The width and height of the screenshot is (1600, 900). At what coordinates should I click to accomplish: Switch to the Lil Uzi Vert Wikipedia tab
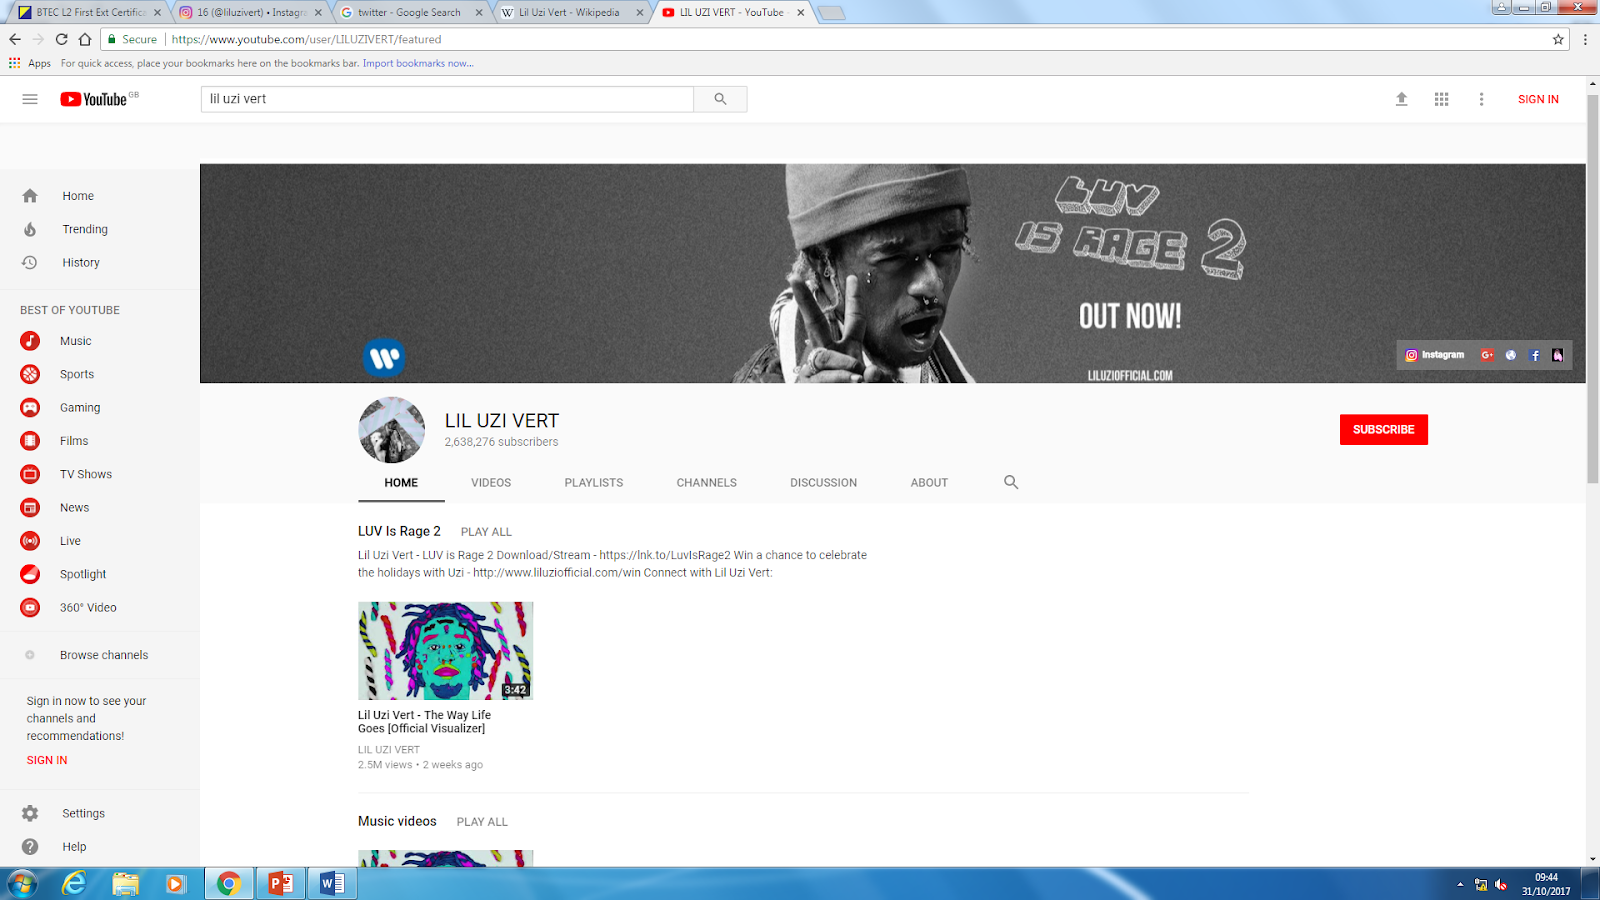[x=572, y=12]
